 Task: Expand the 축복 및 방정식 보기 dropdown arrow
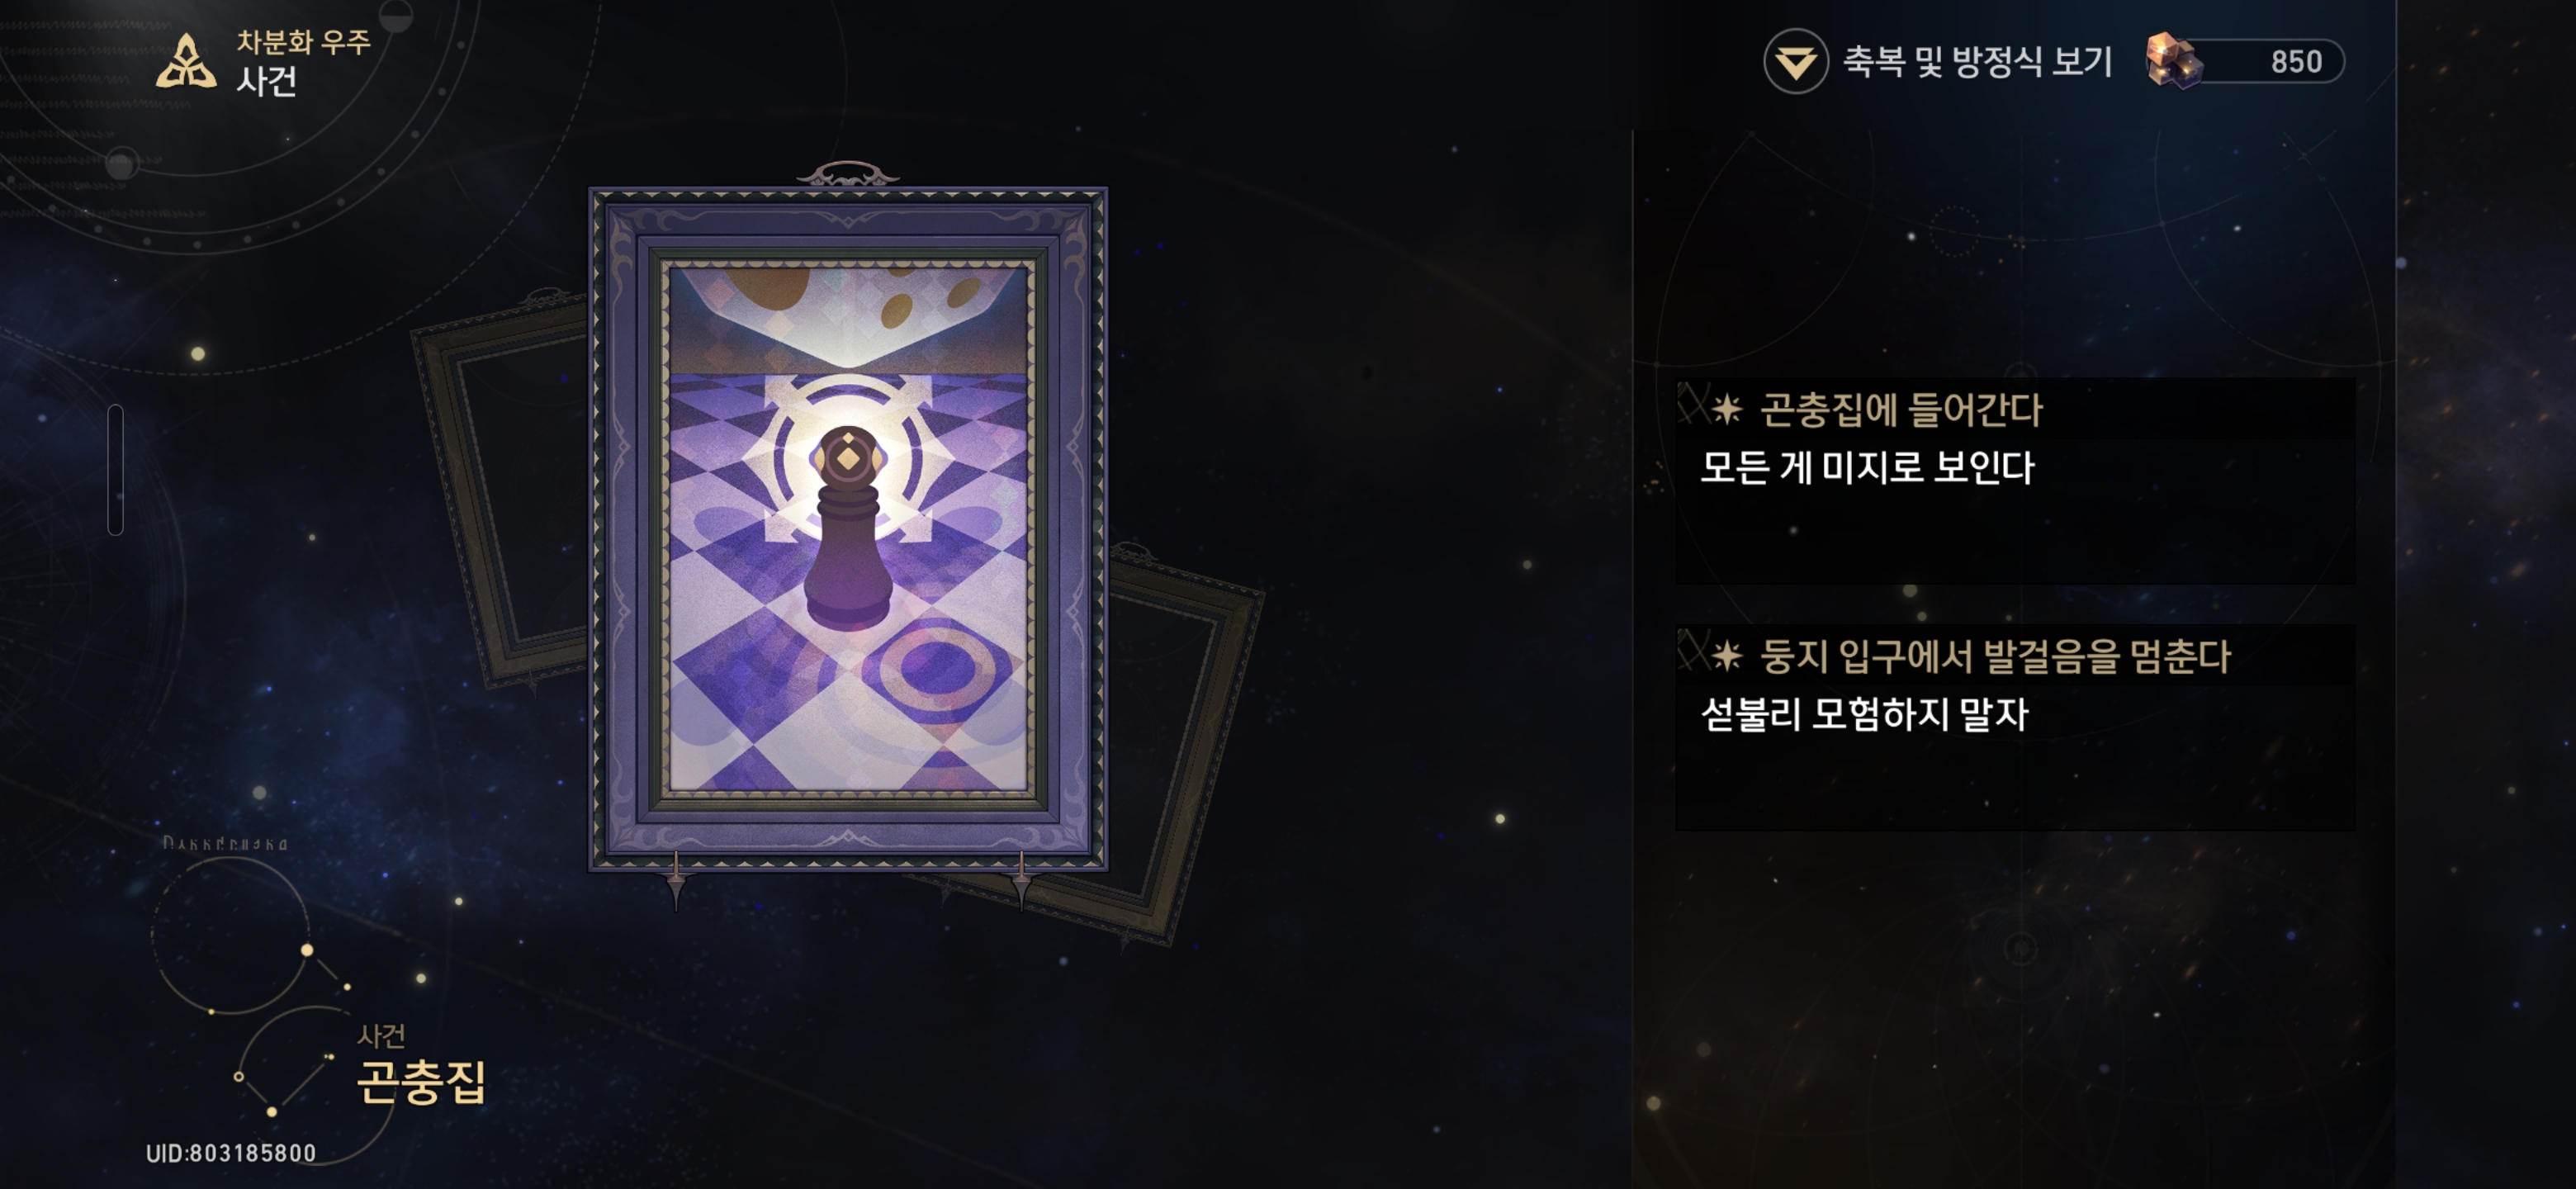click(1795, 62)
